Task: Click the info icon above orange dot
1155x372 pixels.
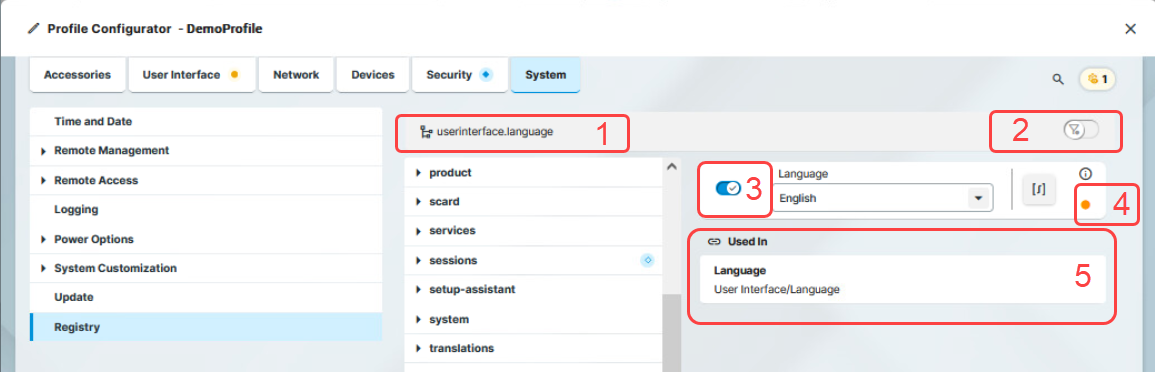Action: tap(1085, 174)
